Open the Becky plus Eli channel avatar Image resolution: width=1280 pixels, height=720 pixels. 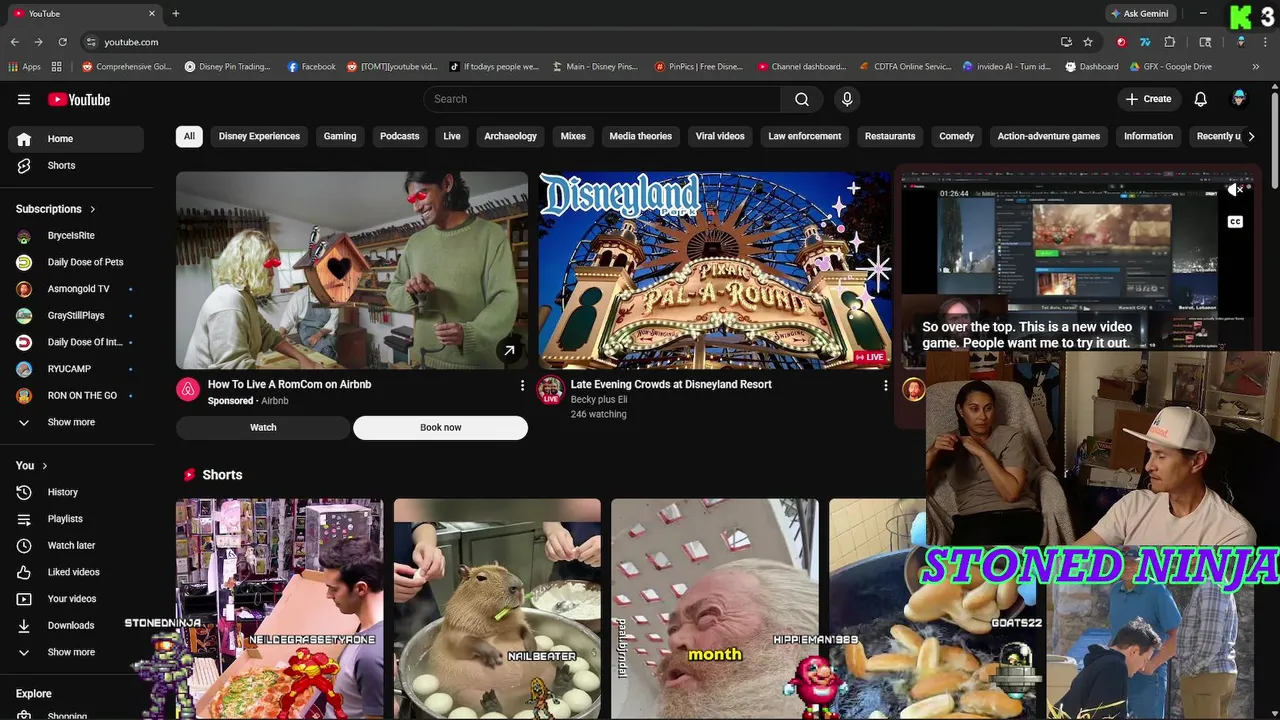(550, 390)
